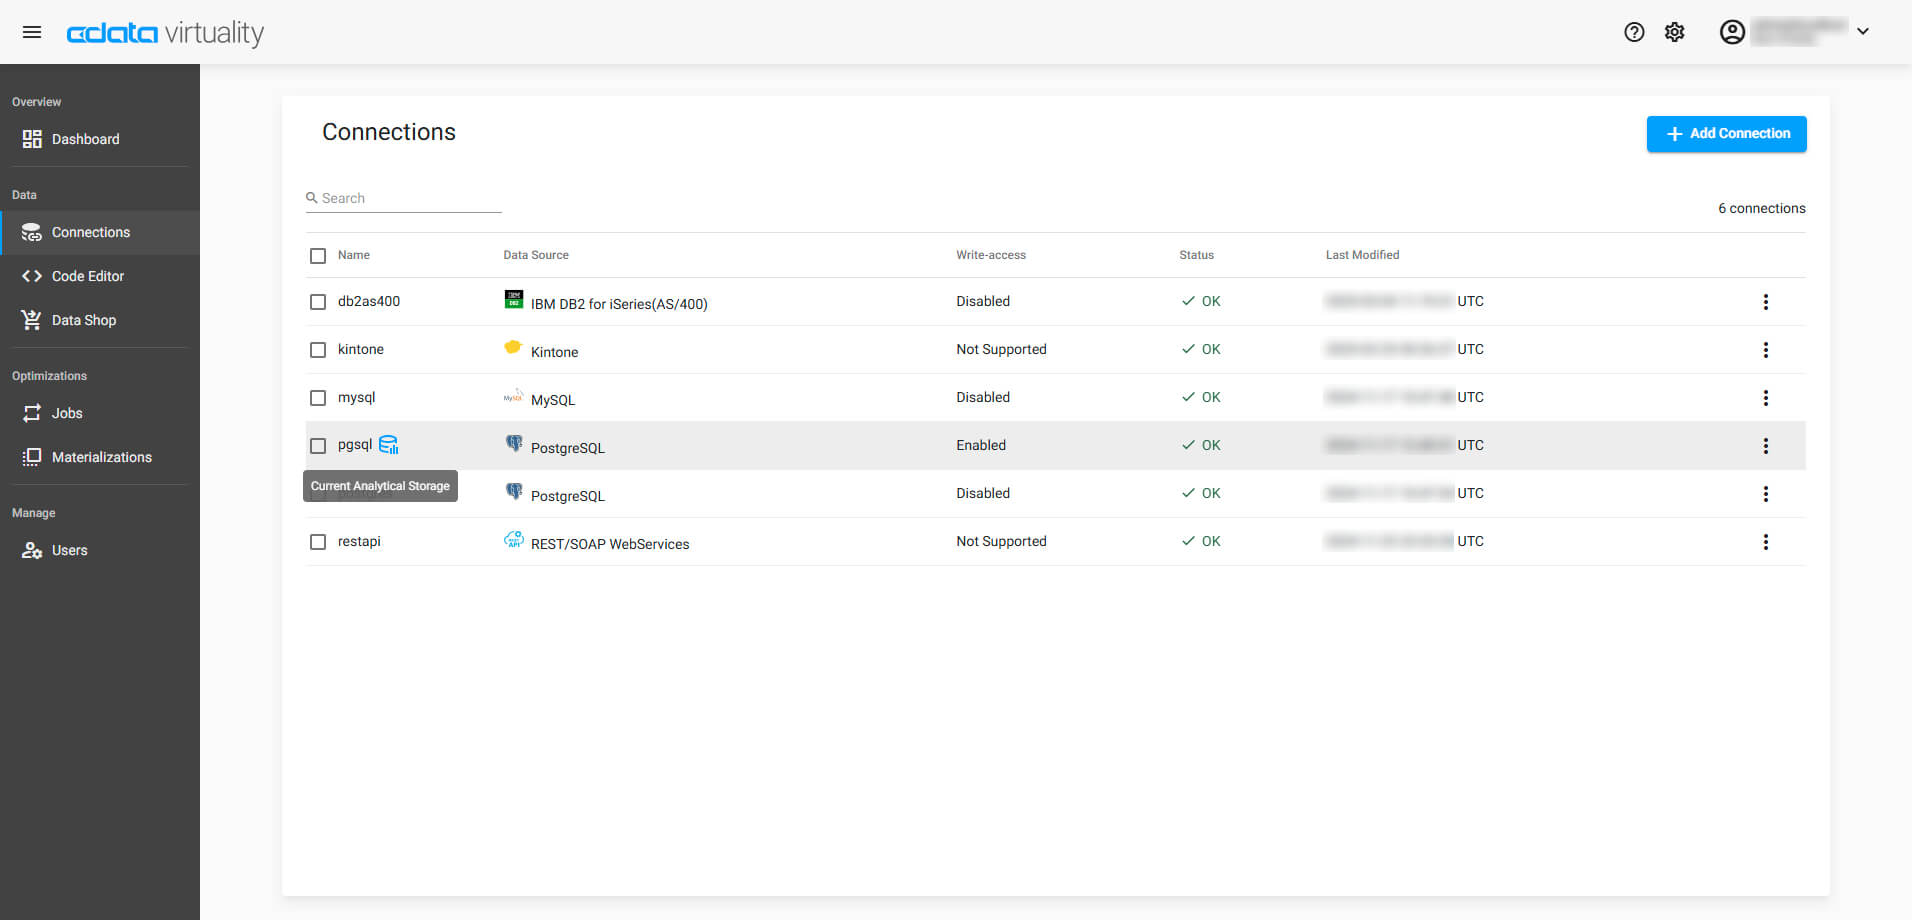
Task: Click Not Supported in restapi row
Action: tap(1001, 542)
